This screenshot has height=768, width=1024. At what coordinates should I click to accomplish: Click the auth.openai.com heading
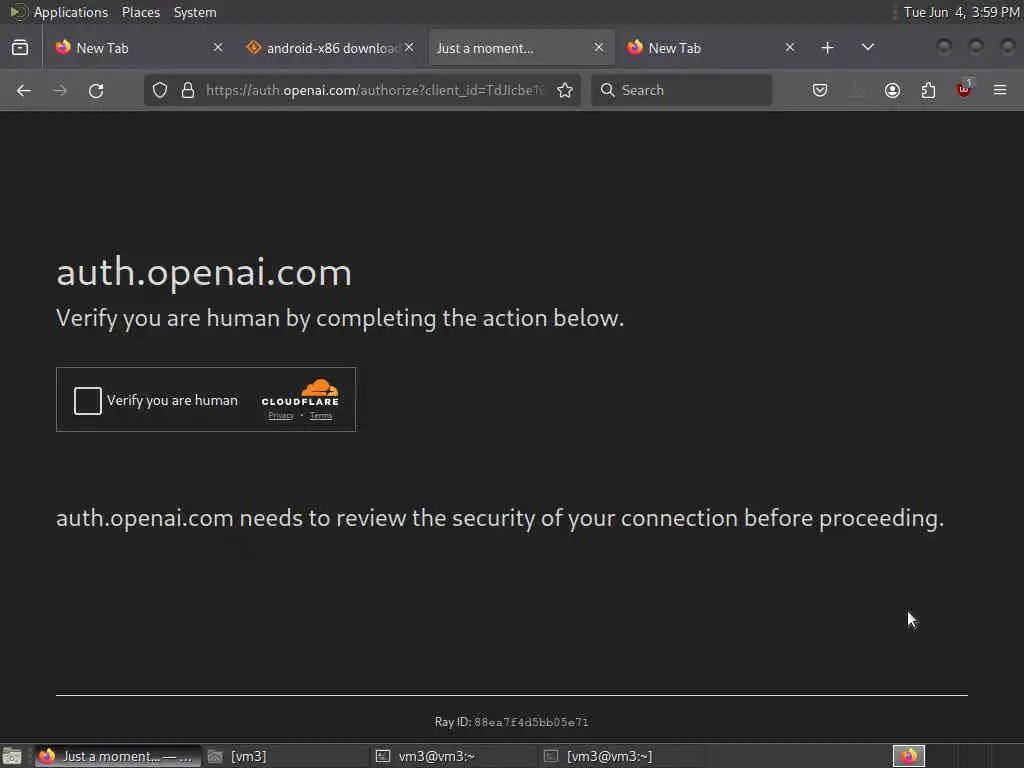point(204,273)
